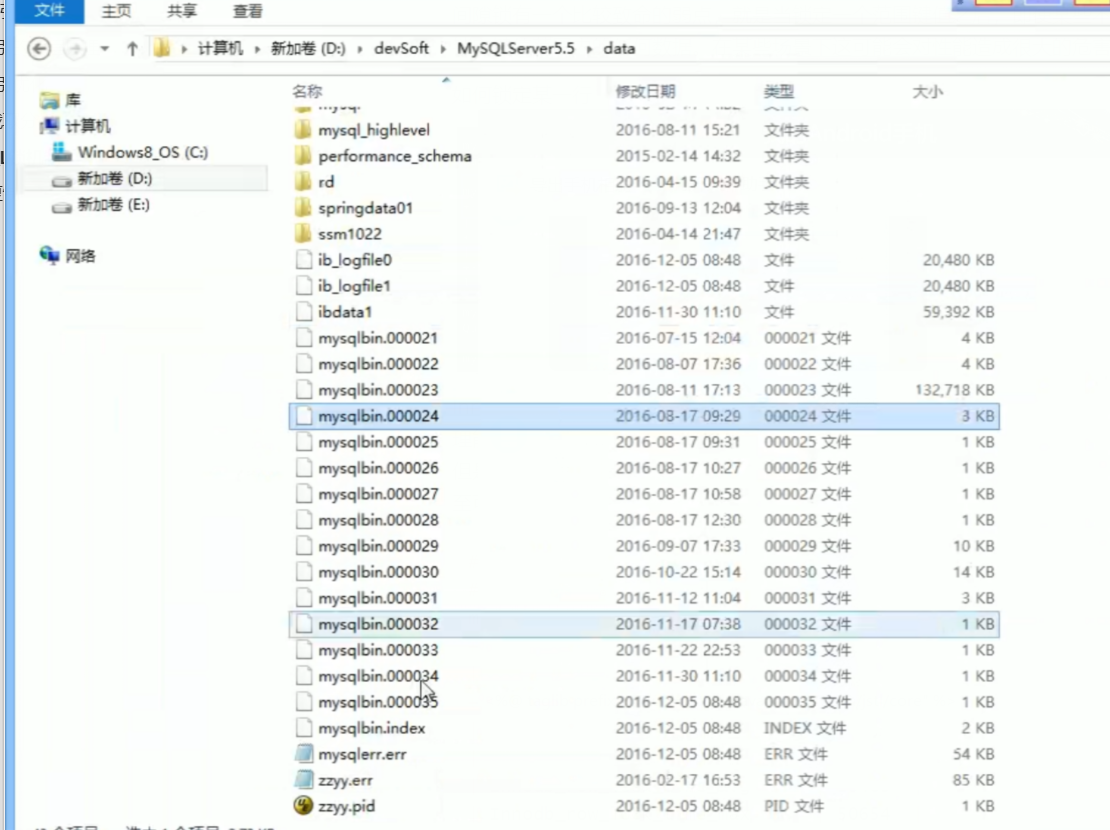Select the rd folder icon
This screenshot has height=830, width=1110.
[303, 182]
